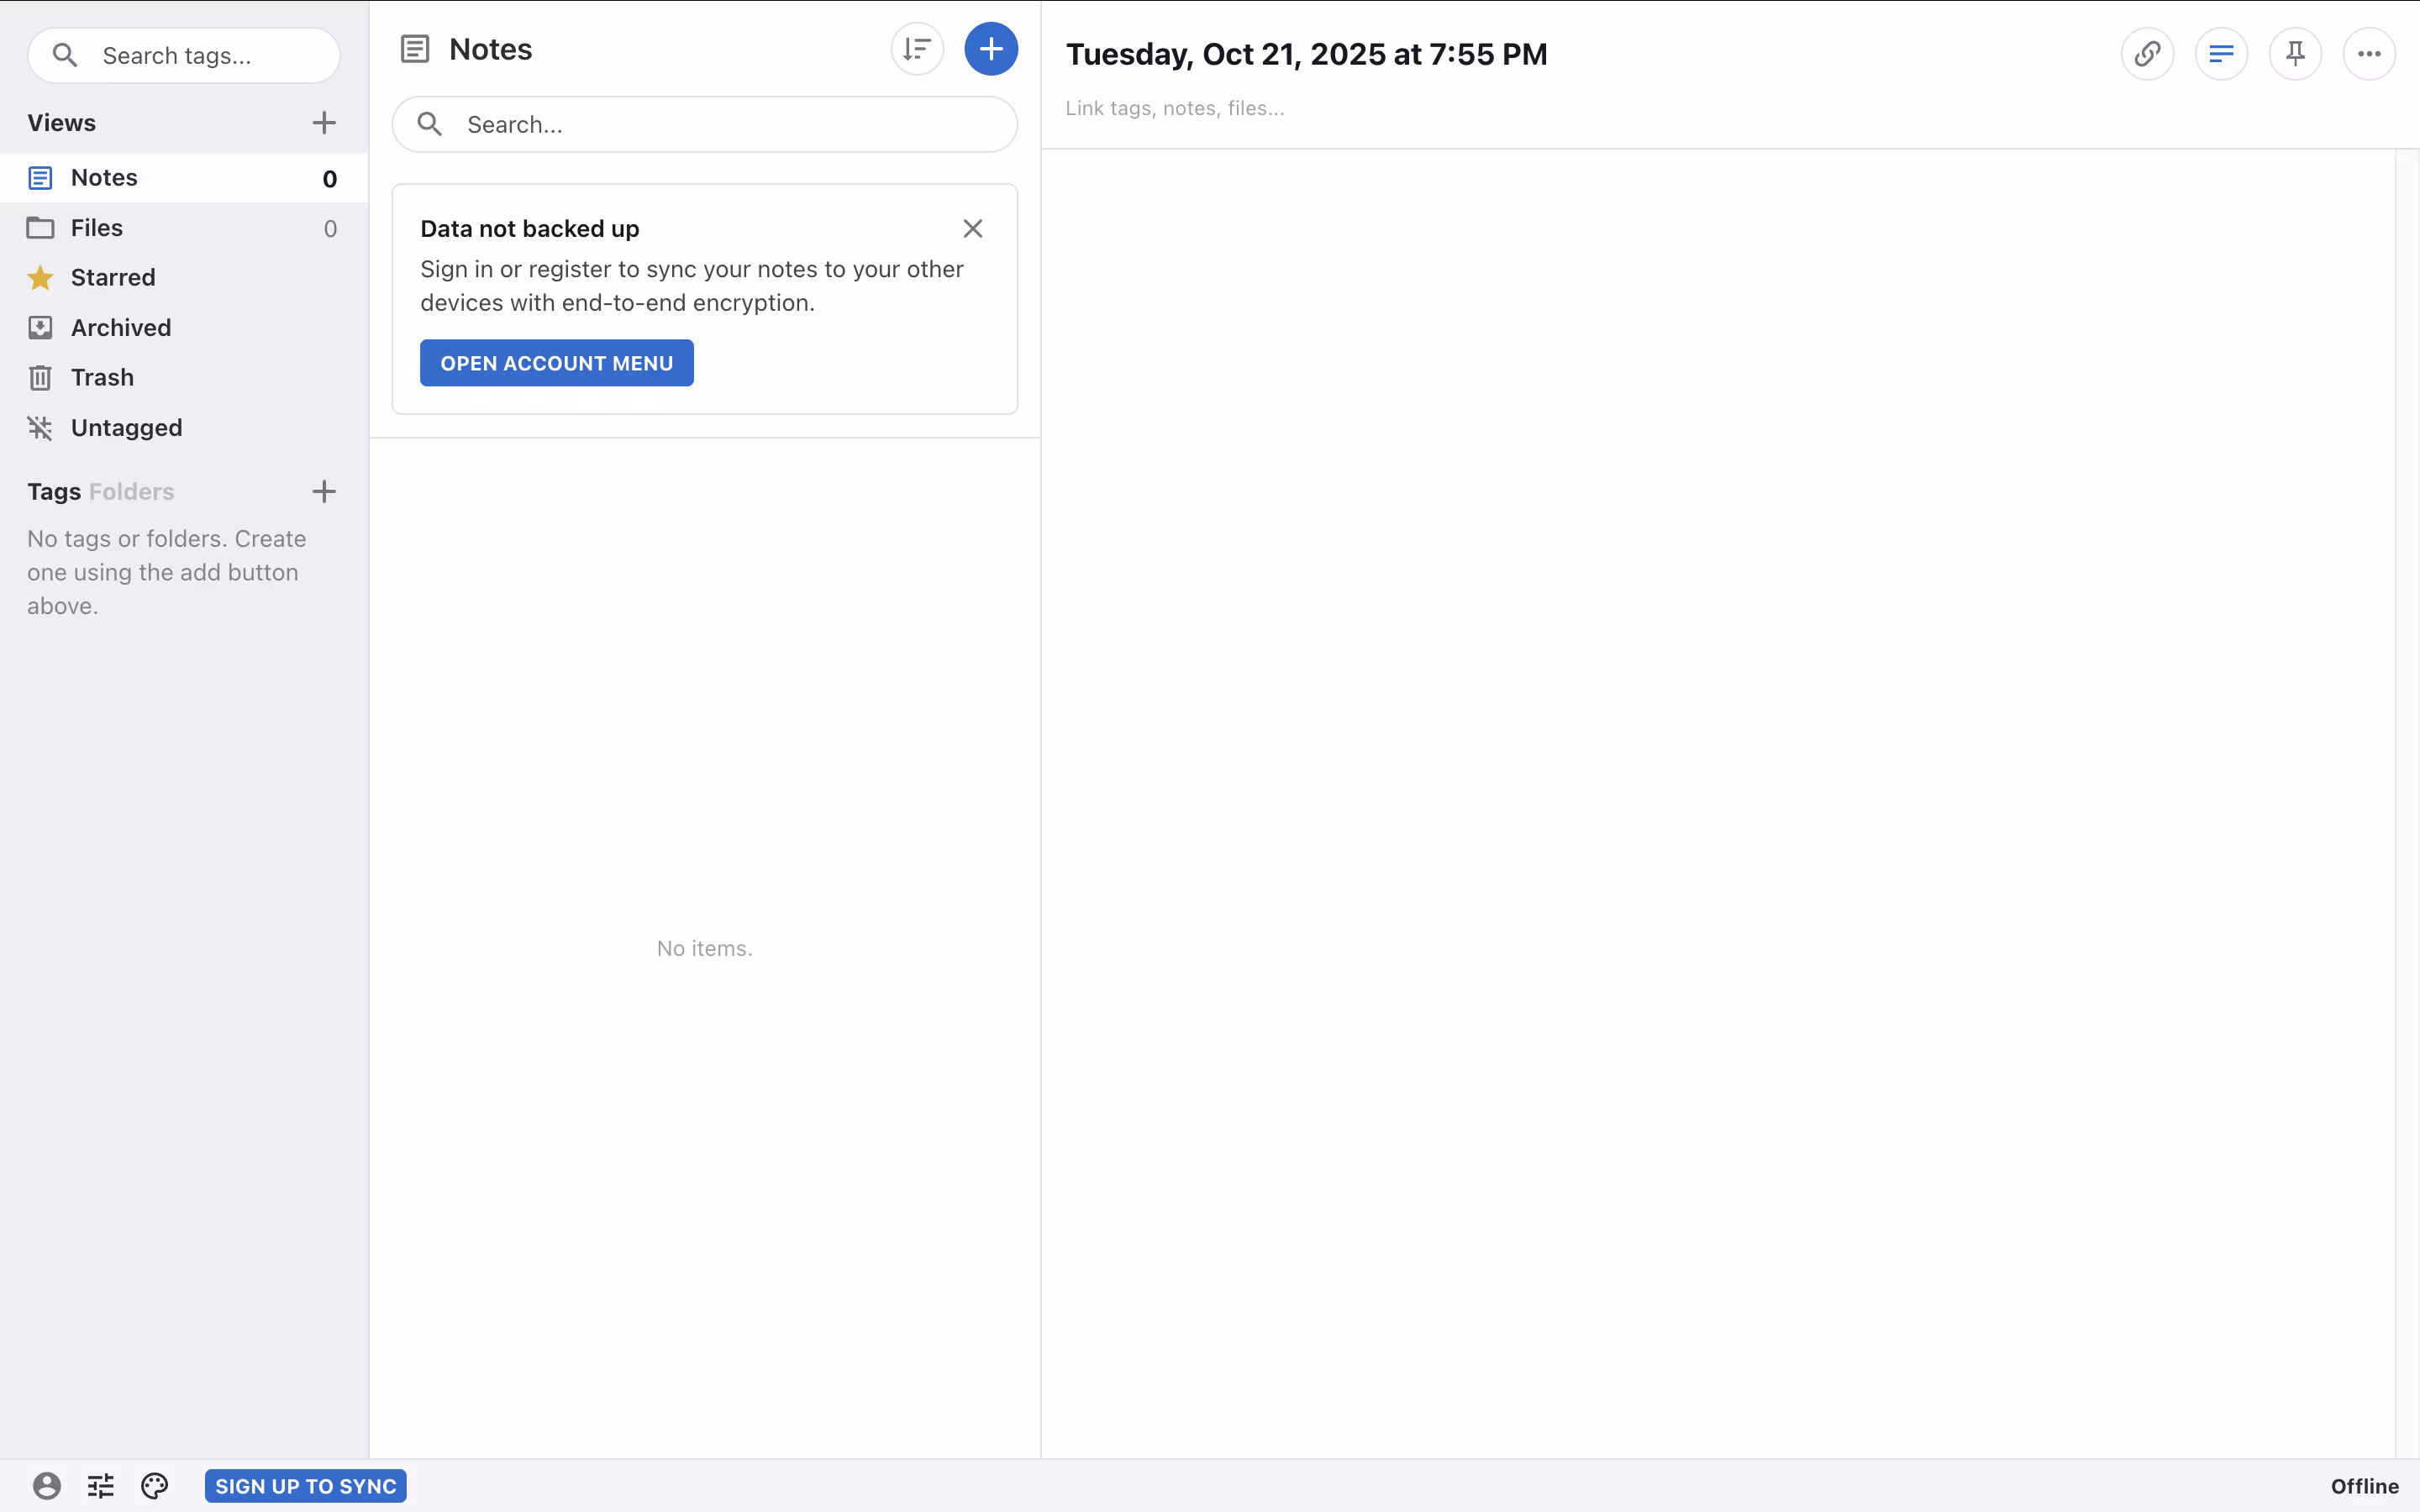
Task: Open quick settings sliders icon
Action: click(101, 1485)
